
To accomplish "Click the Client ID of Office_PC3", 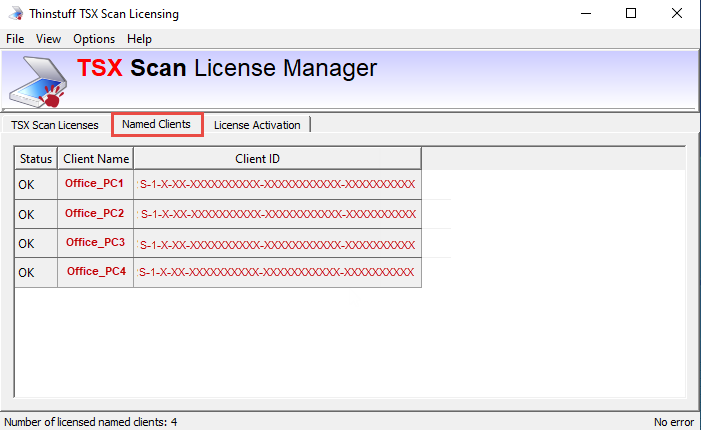I will click(x=277, y=245).
